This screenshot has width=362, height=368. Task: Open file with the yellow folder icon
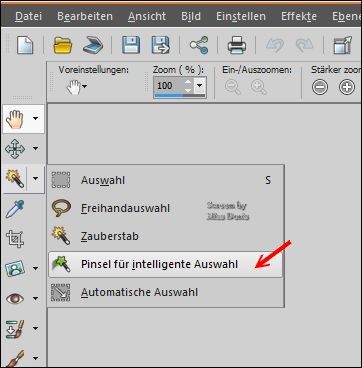[x=63, y=45]
